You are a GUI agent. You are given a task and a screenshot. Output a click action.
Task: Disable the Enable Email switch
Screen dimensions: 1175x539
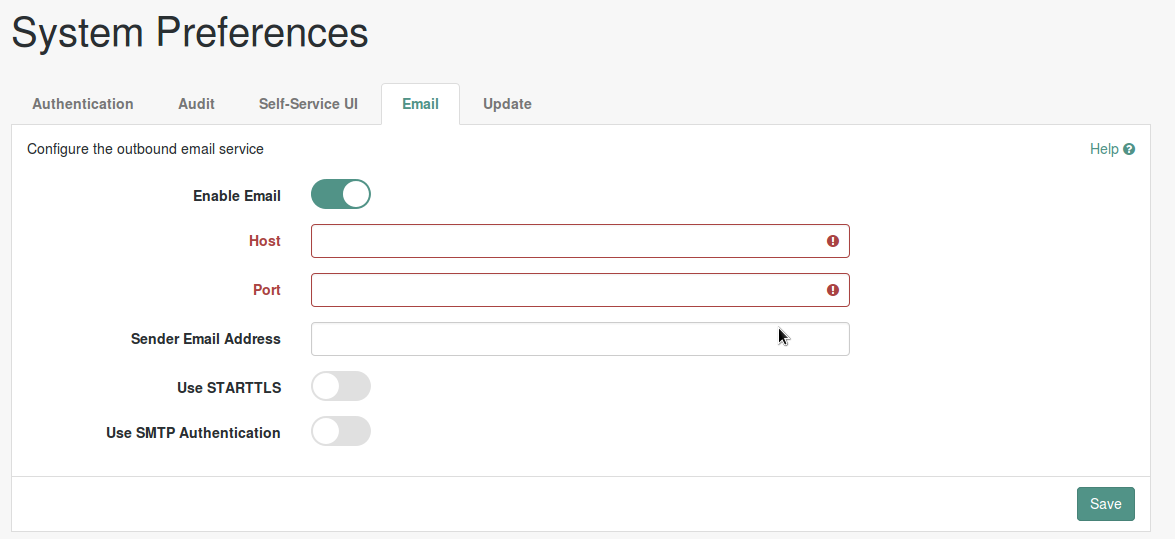pos(341,194)
